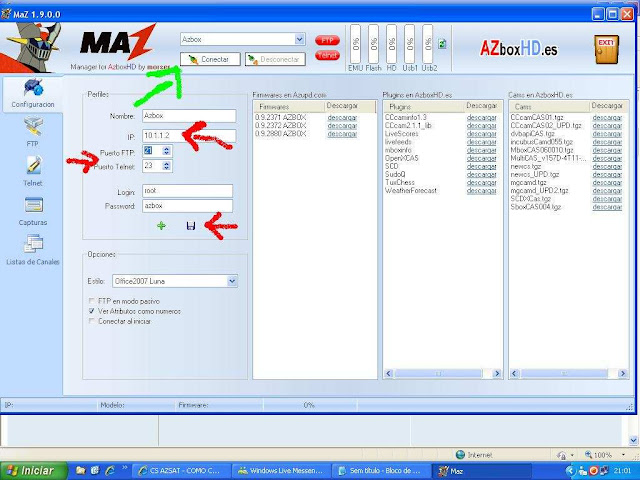Viewport: 640px width, 480px height.
Task: Click Internet Explorer quick launch icon
Action: click(x=109, y=471)
